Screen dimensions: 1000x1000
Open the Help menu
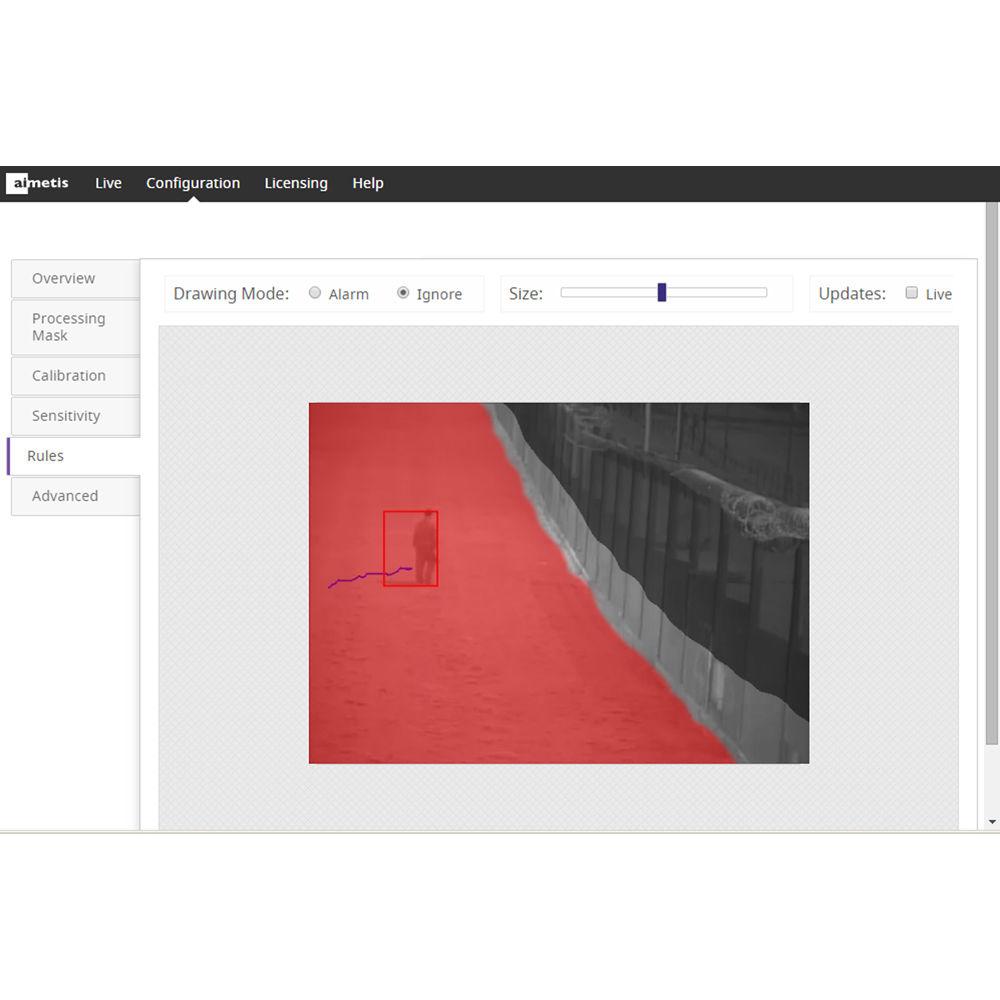click(x=368, y=183)
